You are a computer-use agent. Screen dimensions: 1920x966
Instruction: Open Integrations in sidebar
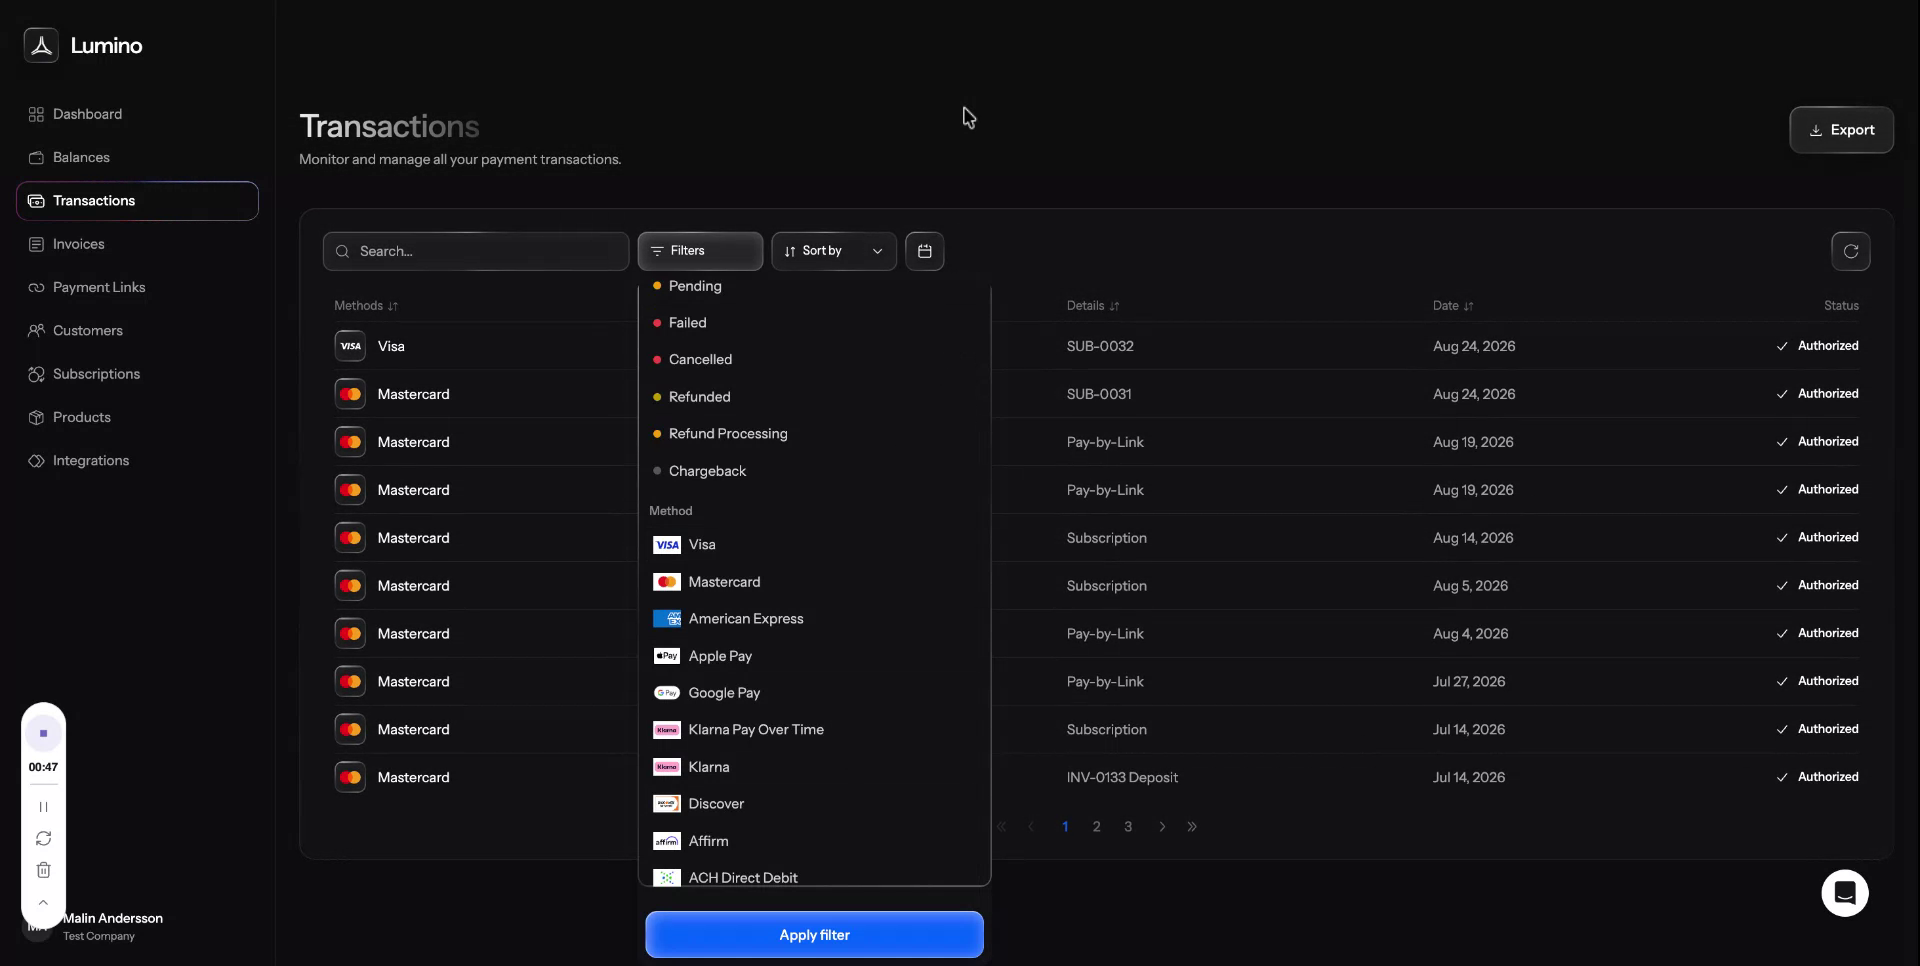tap(137, 461)
